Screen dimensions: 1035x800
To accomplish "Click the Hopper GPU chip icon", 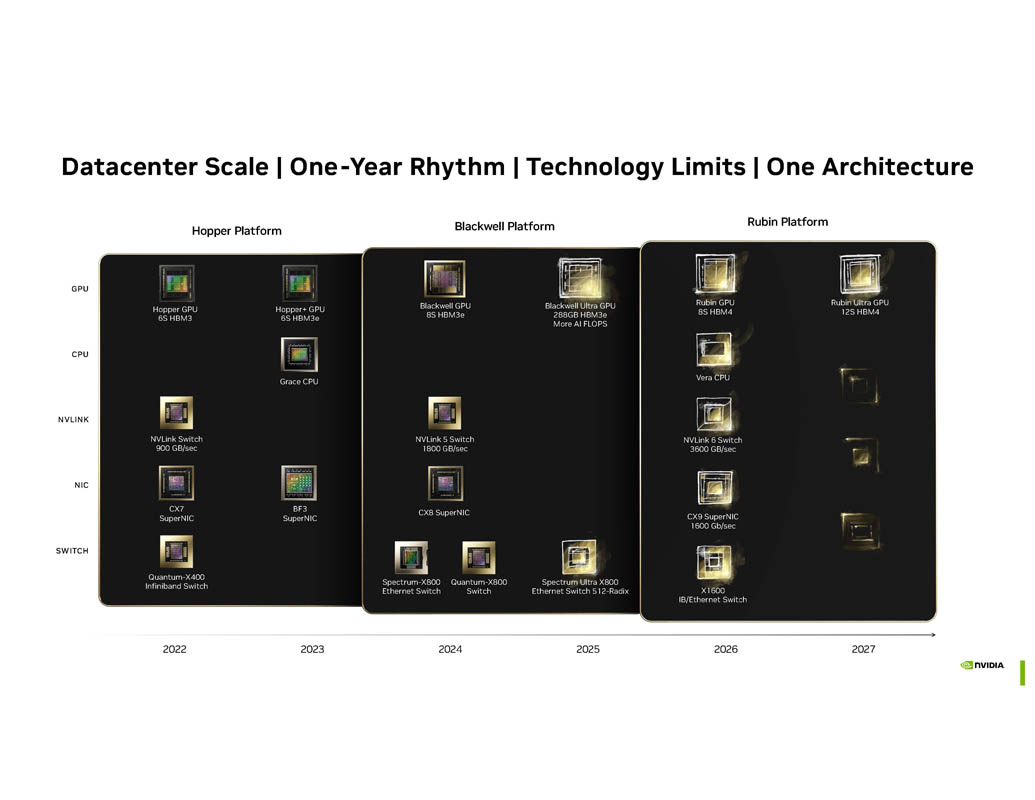I will point(176,283).
